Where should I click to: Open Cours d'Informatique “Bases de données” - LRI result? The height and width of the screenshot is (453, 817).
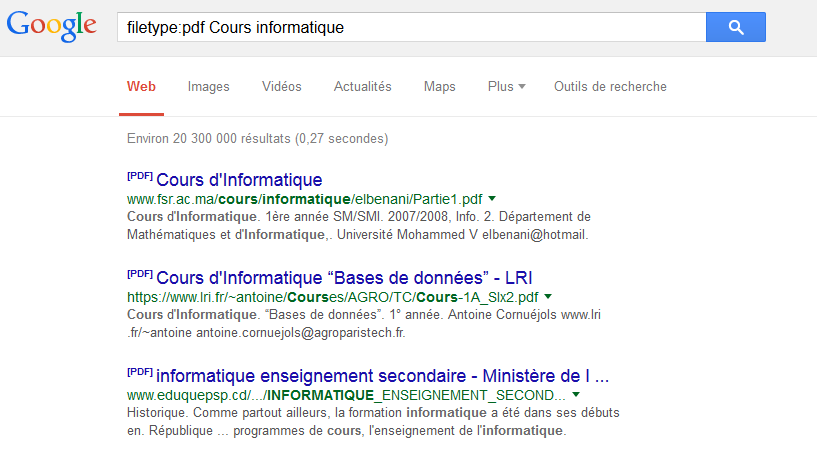pyautogui.click(x=344, y=278)
